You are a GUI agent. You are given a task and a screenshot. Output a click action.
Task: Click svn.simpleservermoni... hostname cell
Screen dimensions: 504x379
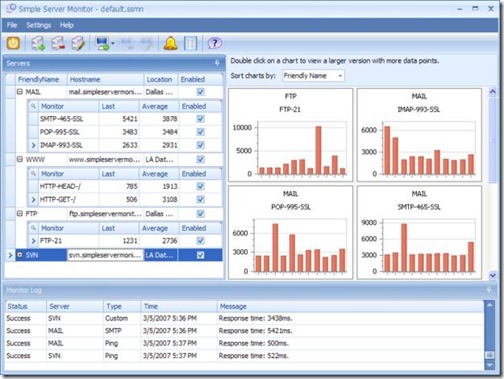point(105,255)
